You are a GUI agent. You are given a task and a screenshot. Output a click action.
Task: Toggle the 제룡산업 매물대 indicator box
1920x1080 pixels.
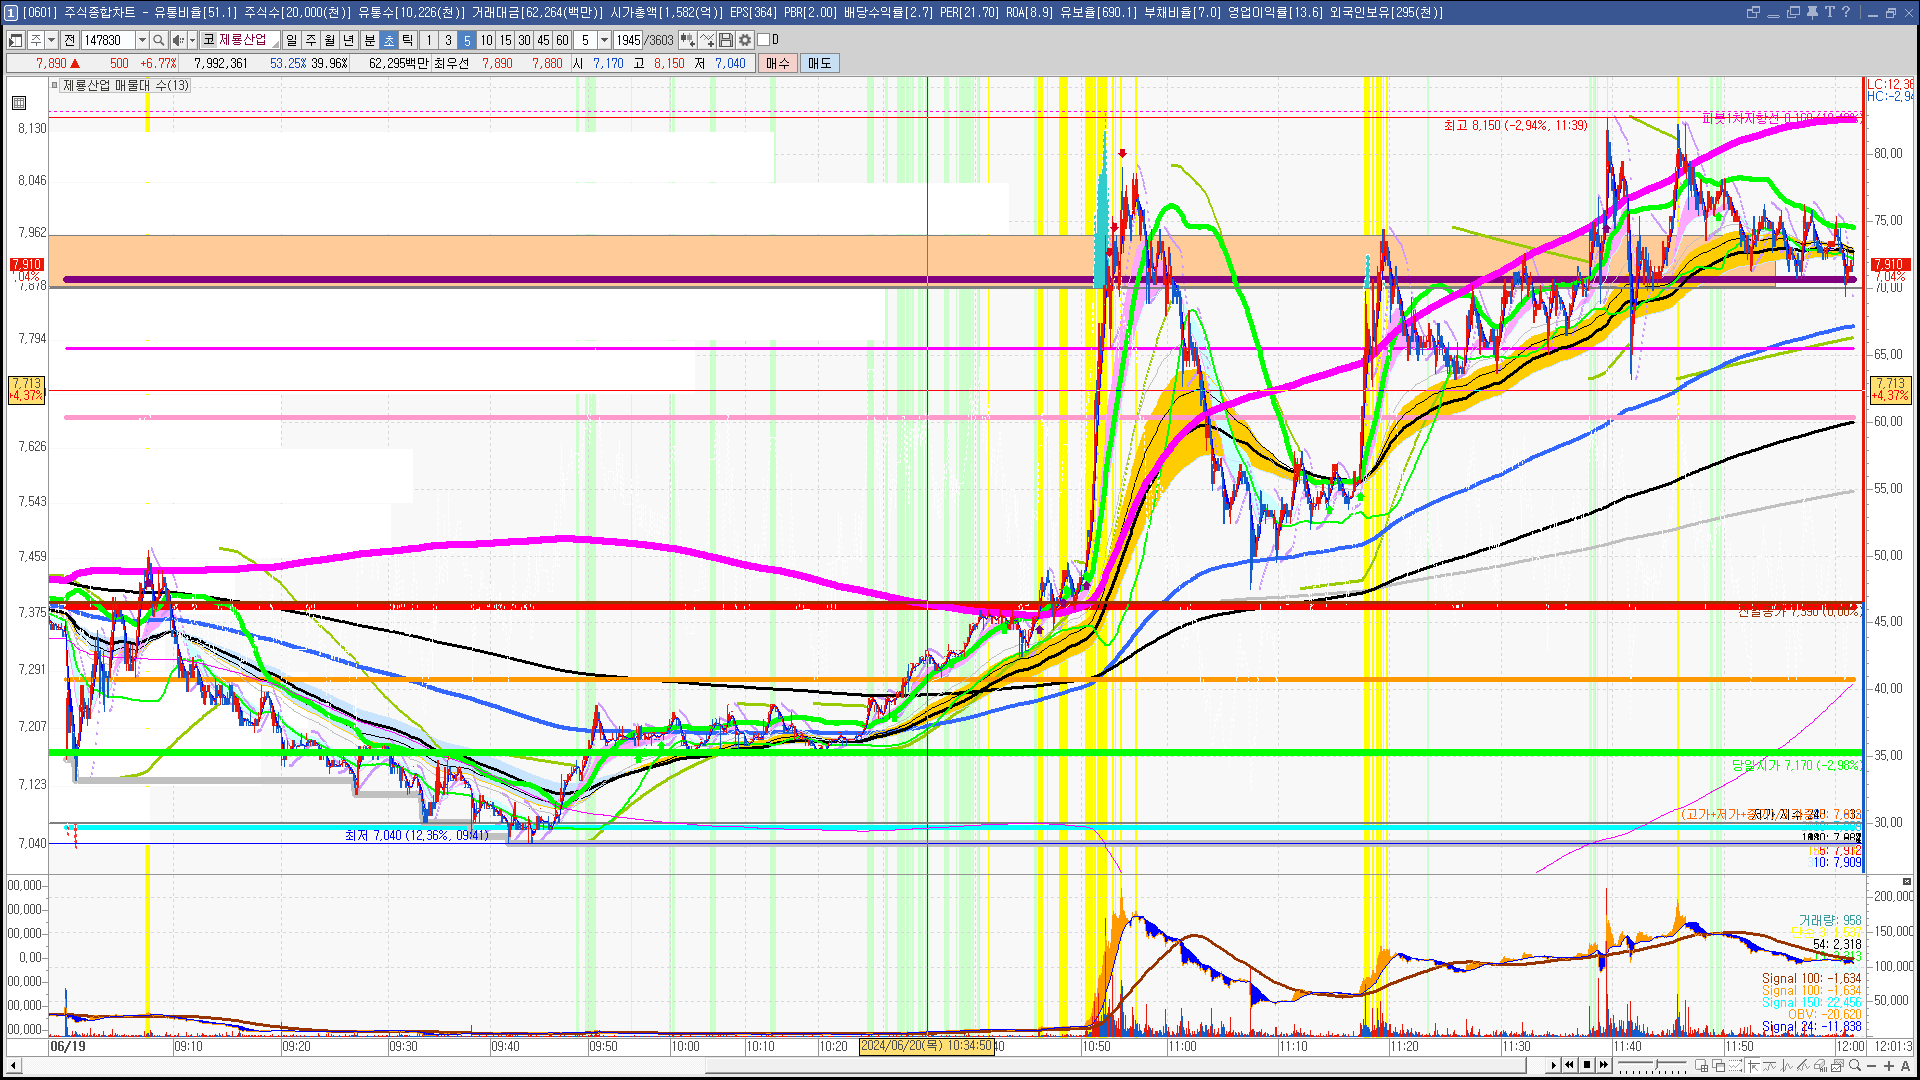[x=55, y=86]
